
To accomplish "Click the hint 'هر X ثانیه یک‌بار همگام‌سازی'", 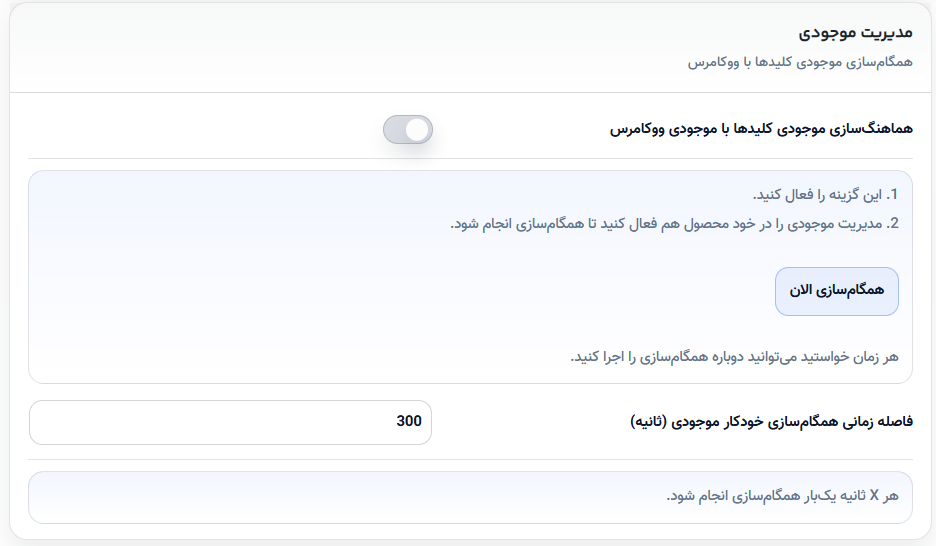I will pyautogui.click(x=783, y=496).
